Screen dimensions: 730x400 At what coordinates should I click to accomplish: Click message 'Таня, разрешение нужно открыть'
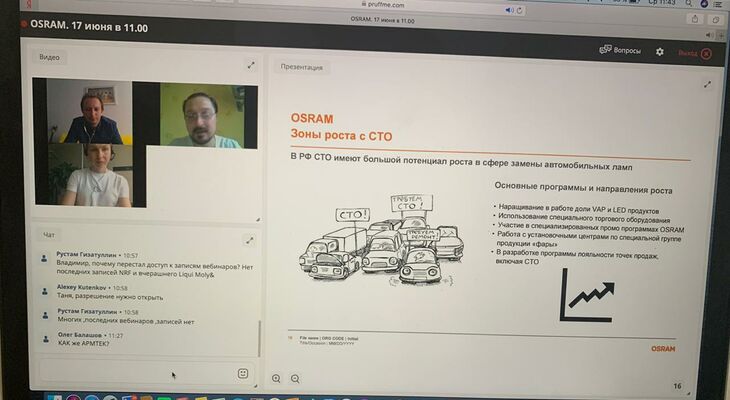point(110,296)
